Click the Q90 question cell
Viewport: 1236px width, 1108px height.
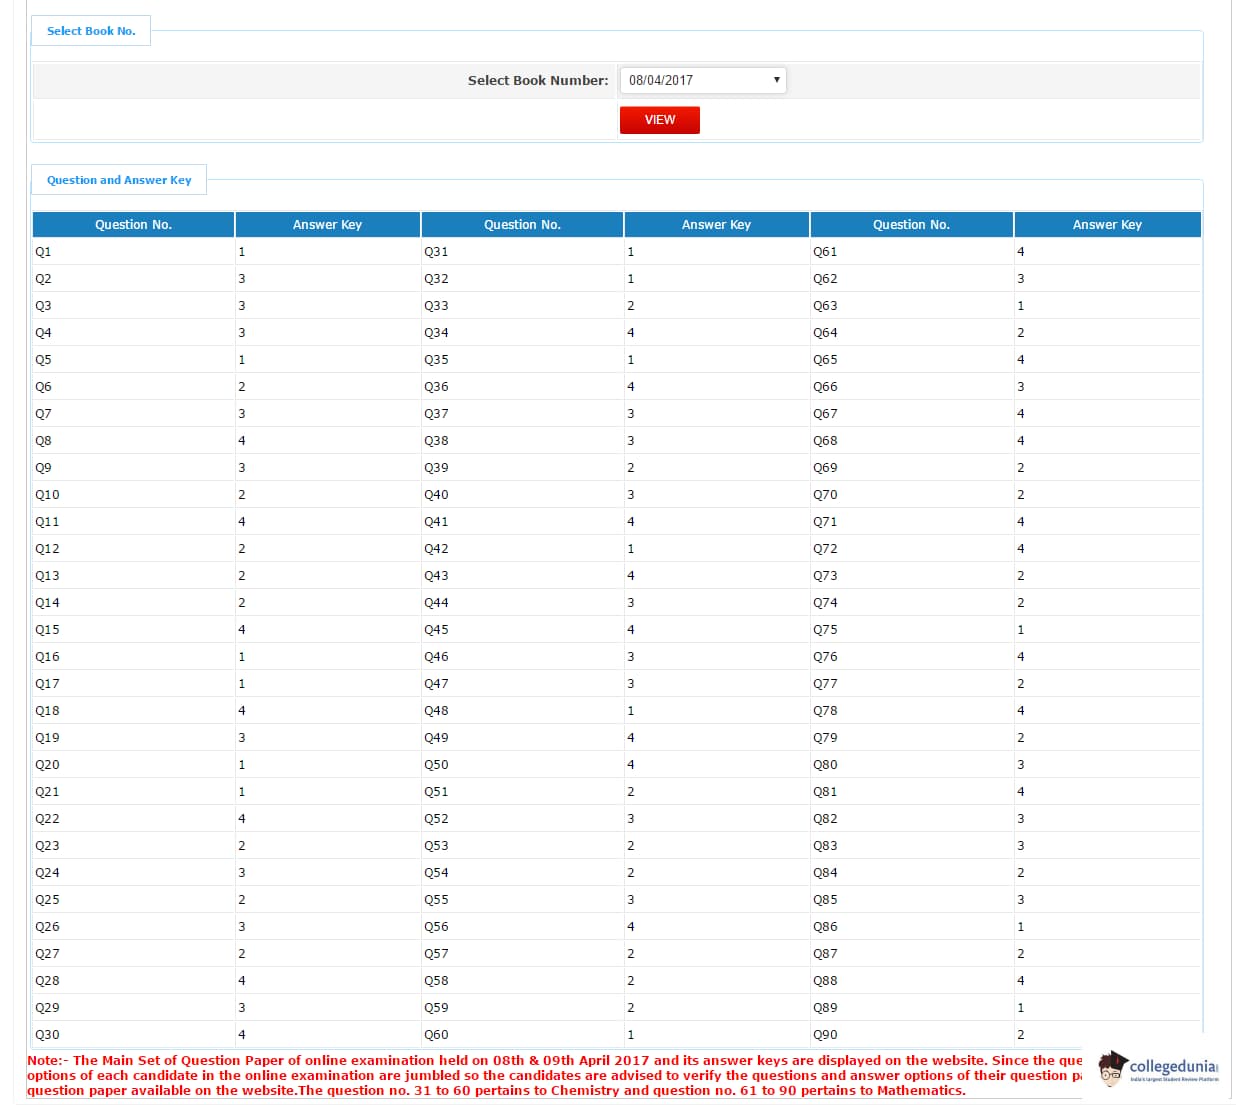(825, 1035)
